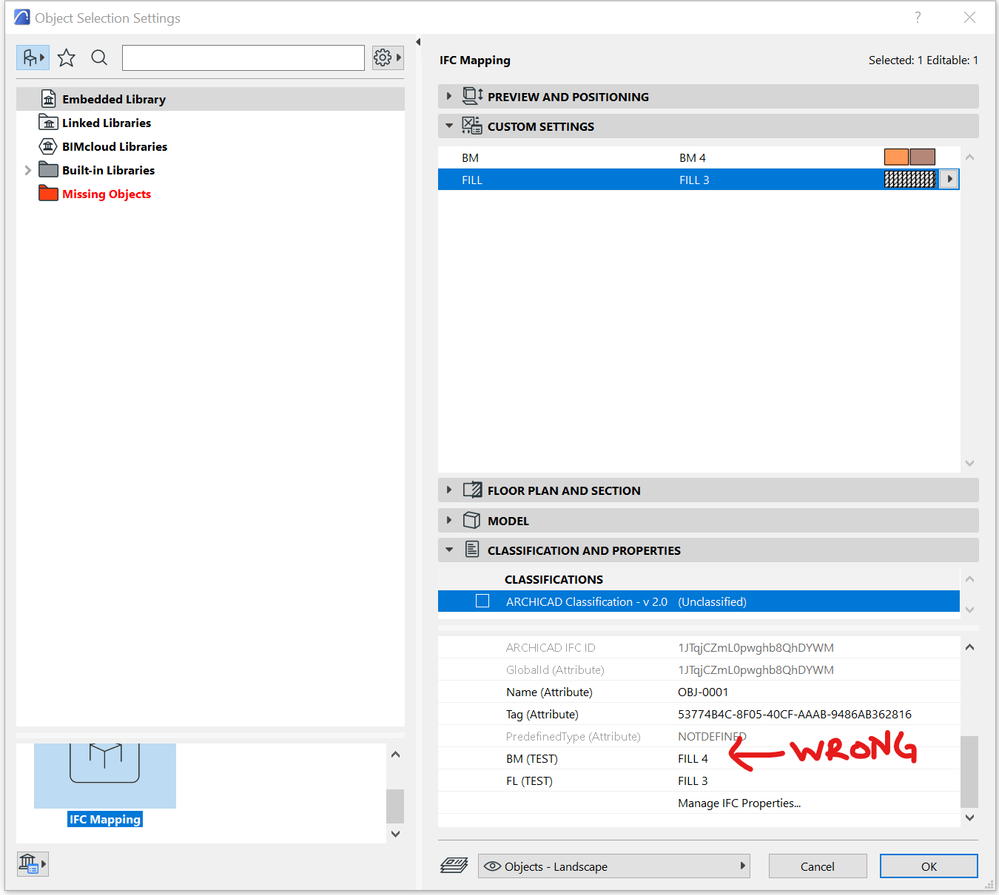Viewport: 999px width, 895px height.
Task: Select the Built-in Libraries folder
Action: (x=108, y=170)
